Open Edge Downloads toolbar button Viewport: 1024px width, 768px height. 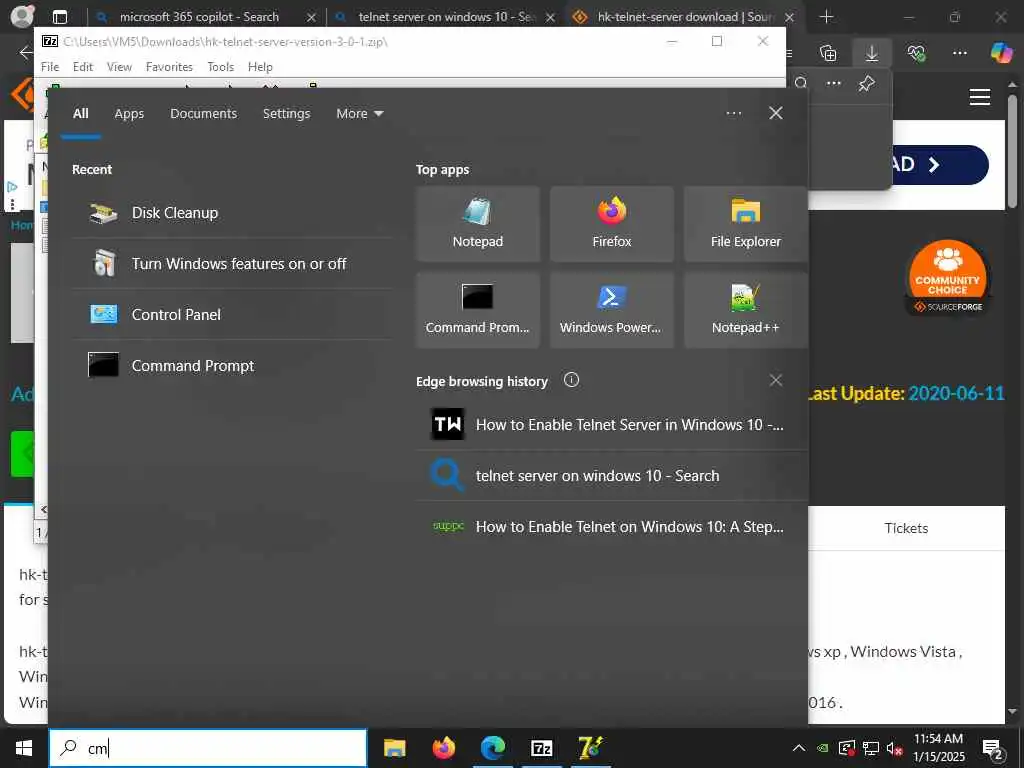coord(872,53)
